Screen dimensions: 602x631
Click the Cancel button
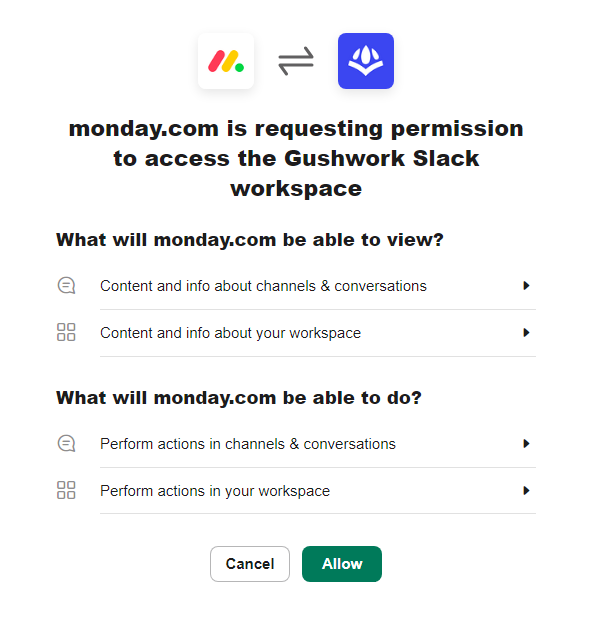click(x=250, y=564)
